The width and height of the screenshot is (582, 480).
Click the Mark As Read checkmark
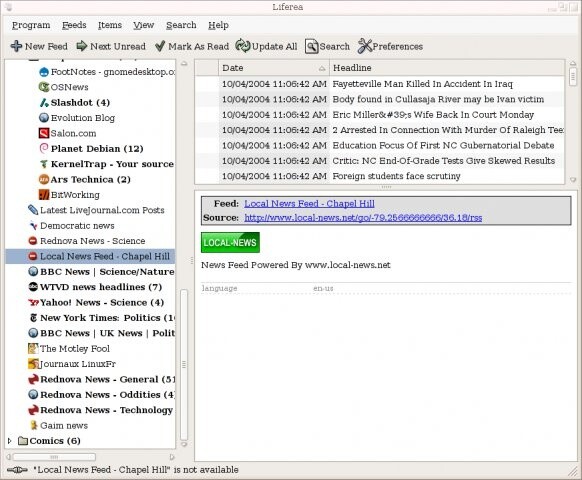pyautogui.click(x=160, y=46)
